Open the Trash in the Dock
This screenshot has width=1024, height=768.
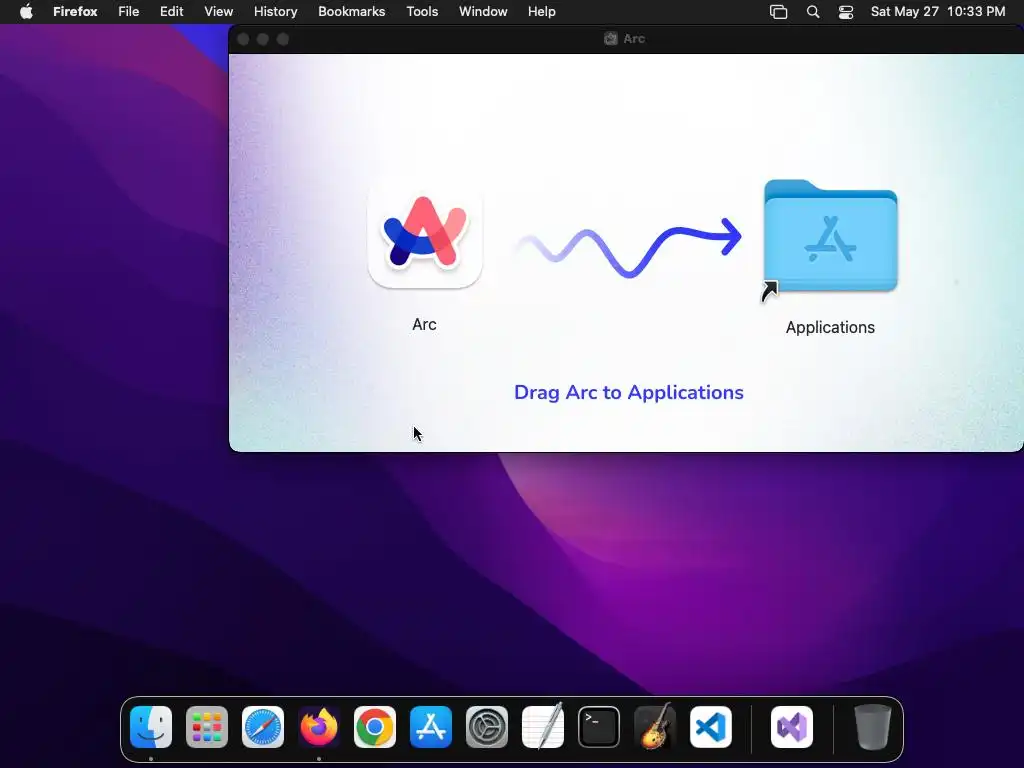(x=872, y=727)
